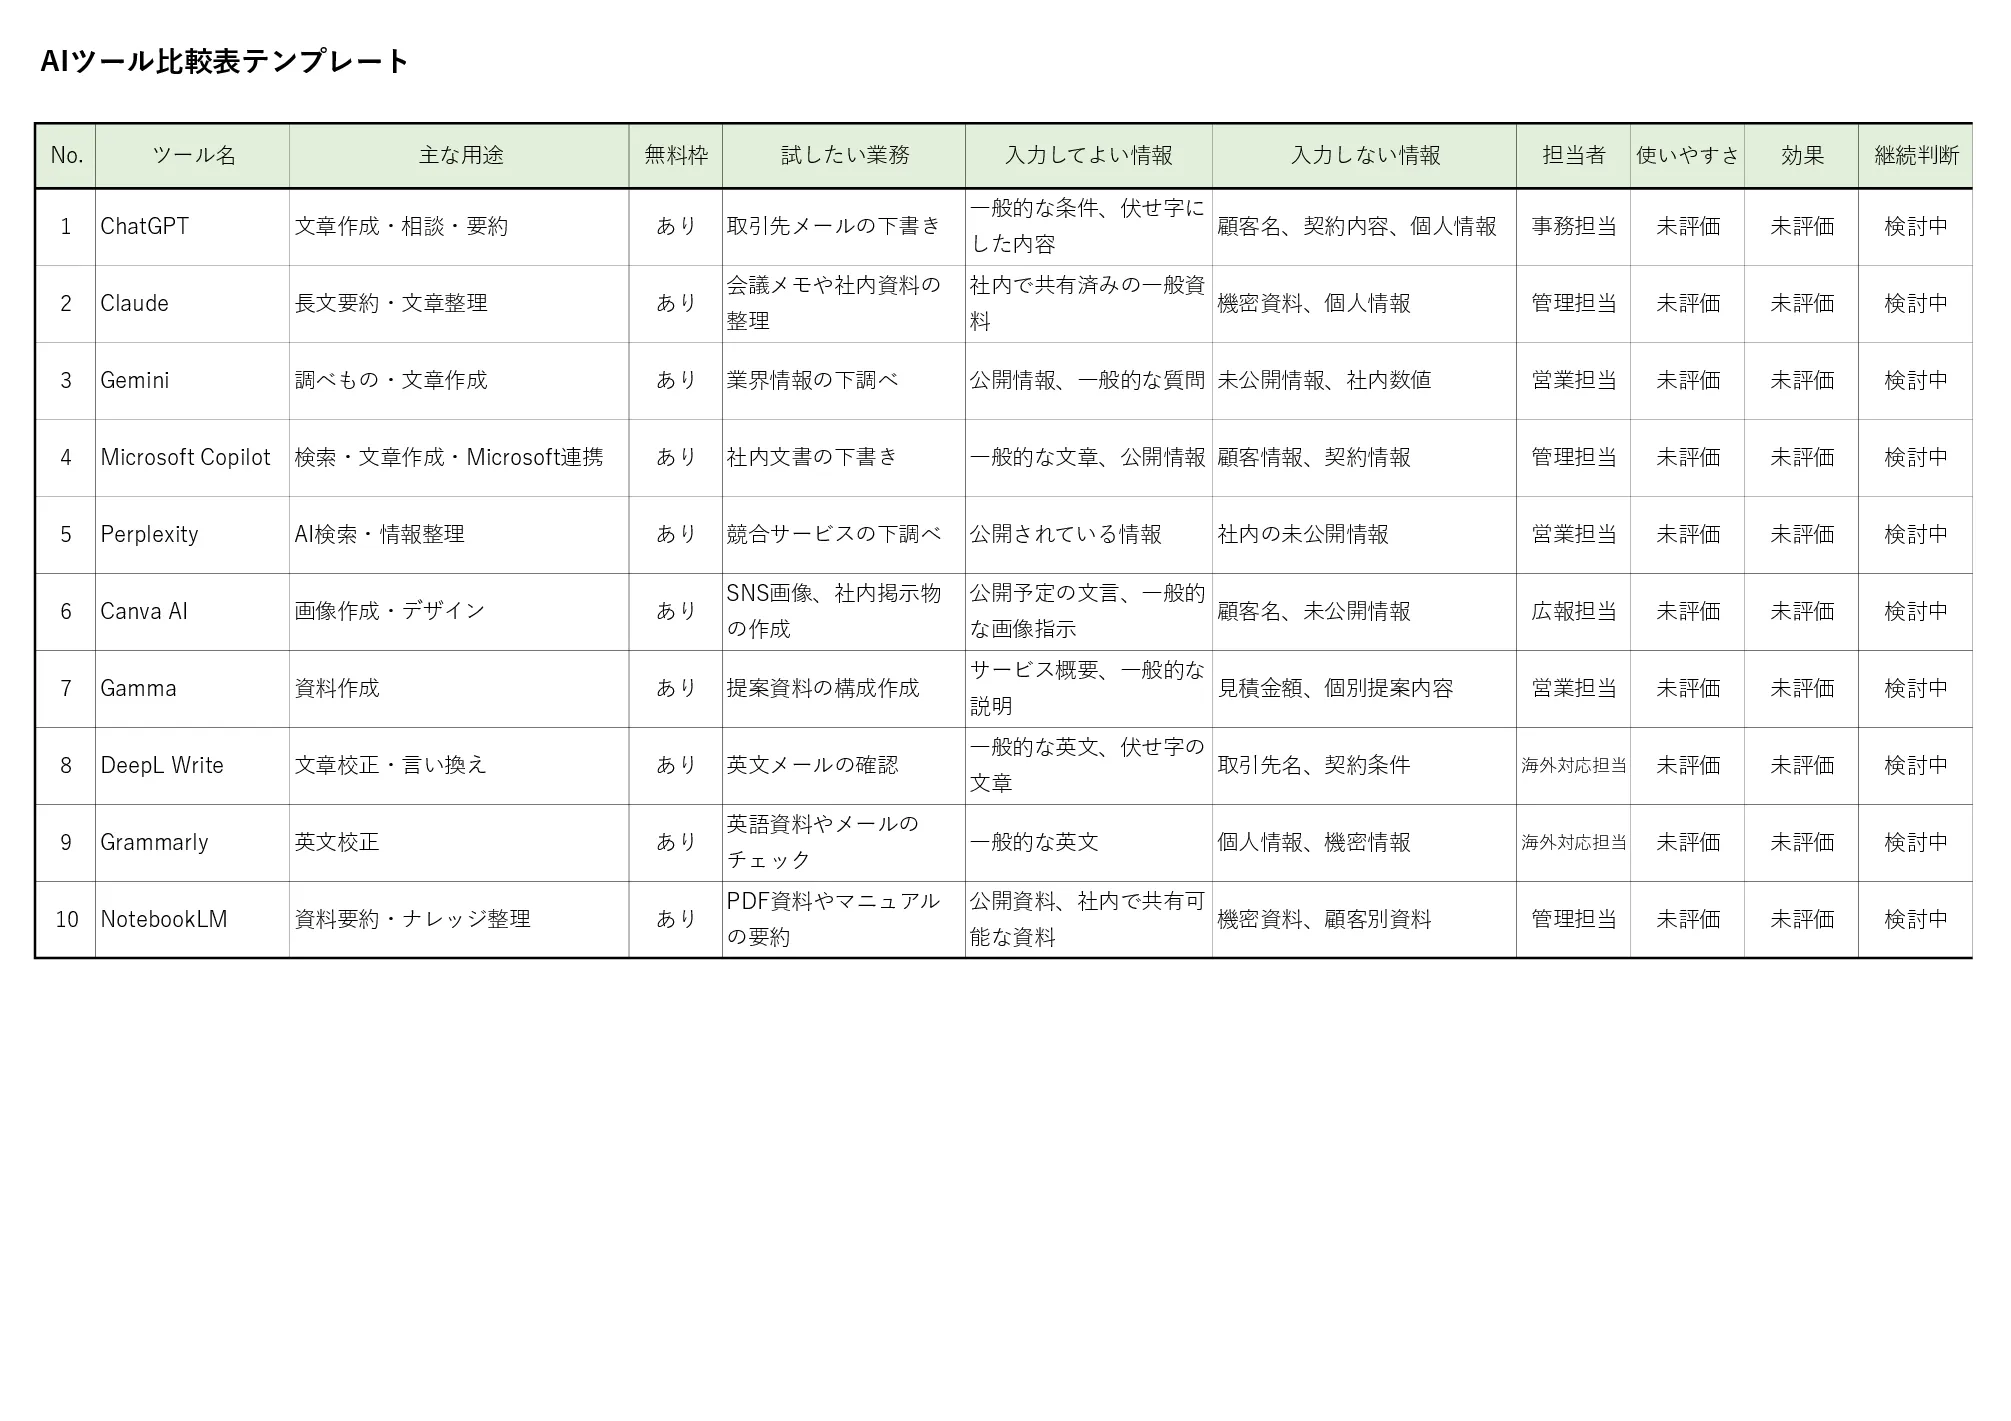Screen dimensions: 2011x1421
Task: Select the ツール名 column header
Action: point(193,156)
